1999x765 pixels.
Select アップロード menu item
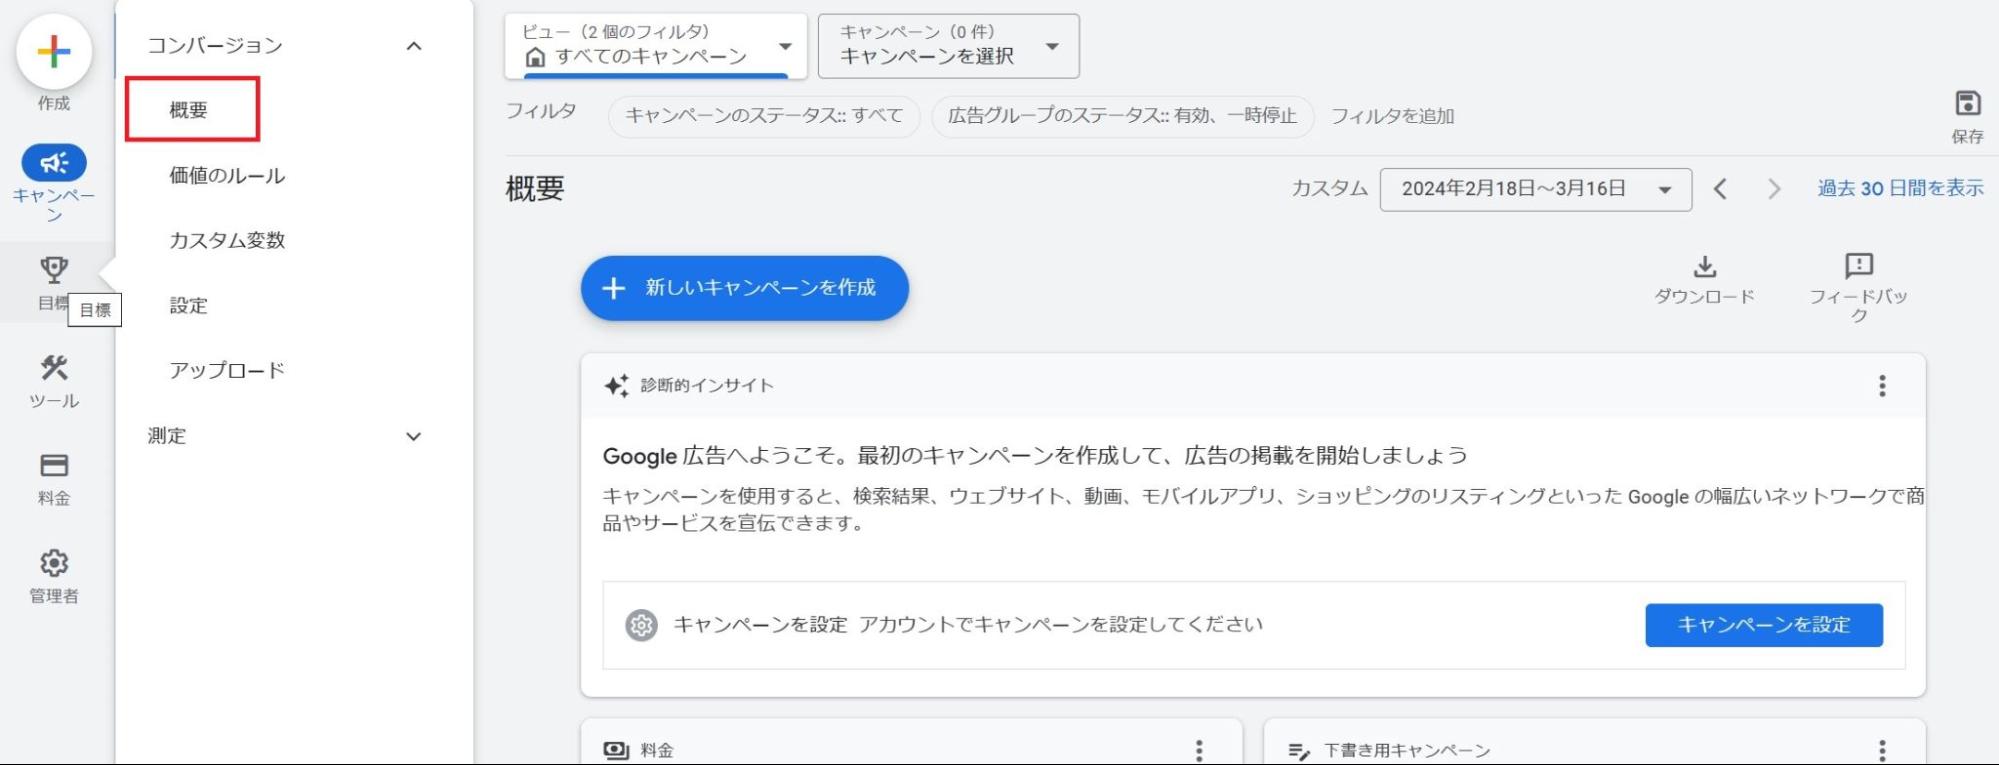(227, 371)
